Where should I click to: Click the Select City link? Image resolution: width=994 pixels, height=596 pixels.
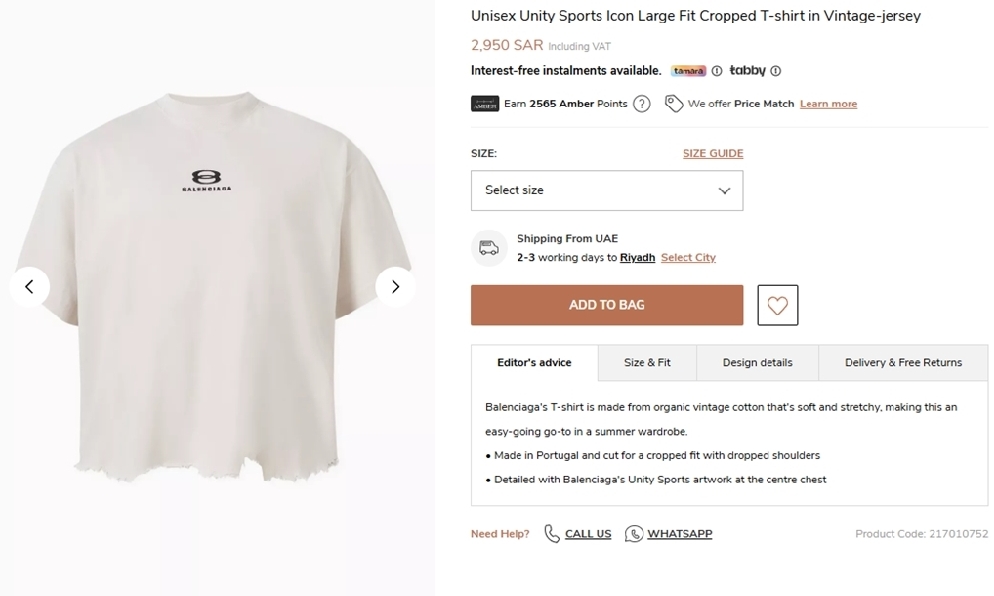tap(688, 258)
